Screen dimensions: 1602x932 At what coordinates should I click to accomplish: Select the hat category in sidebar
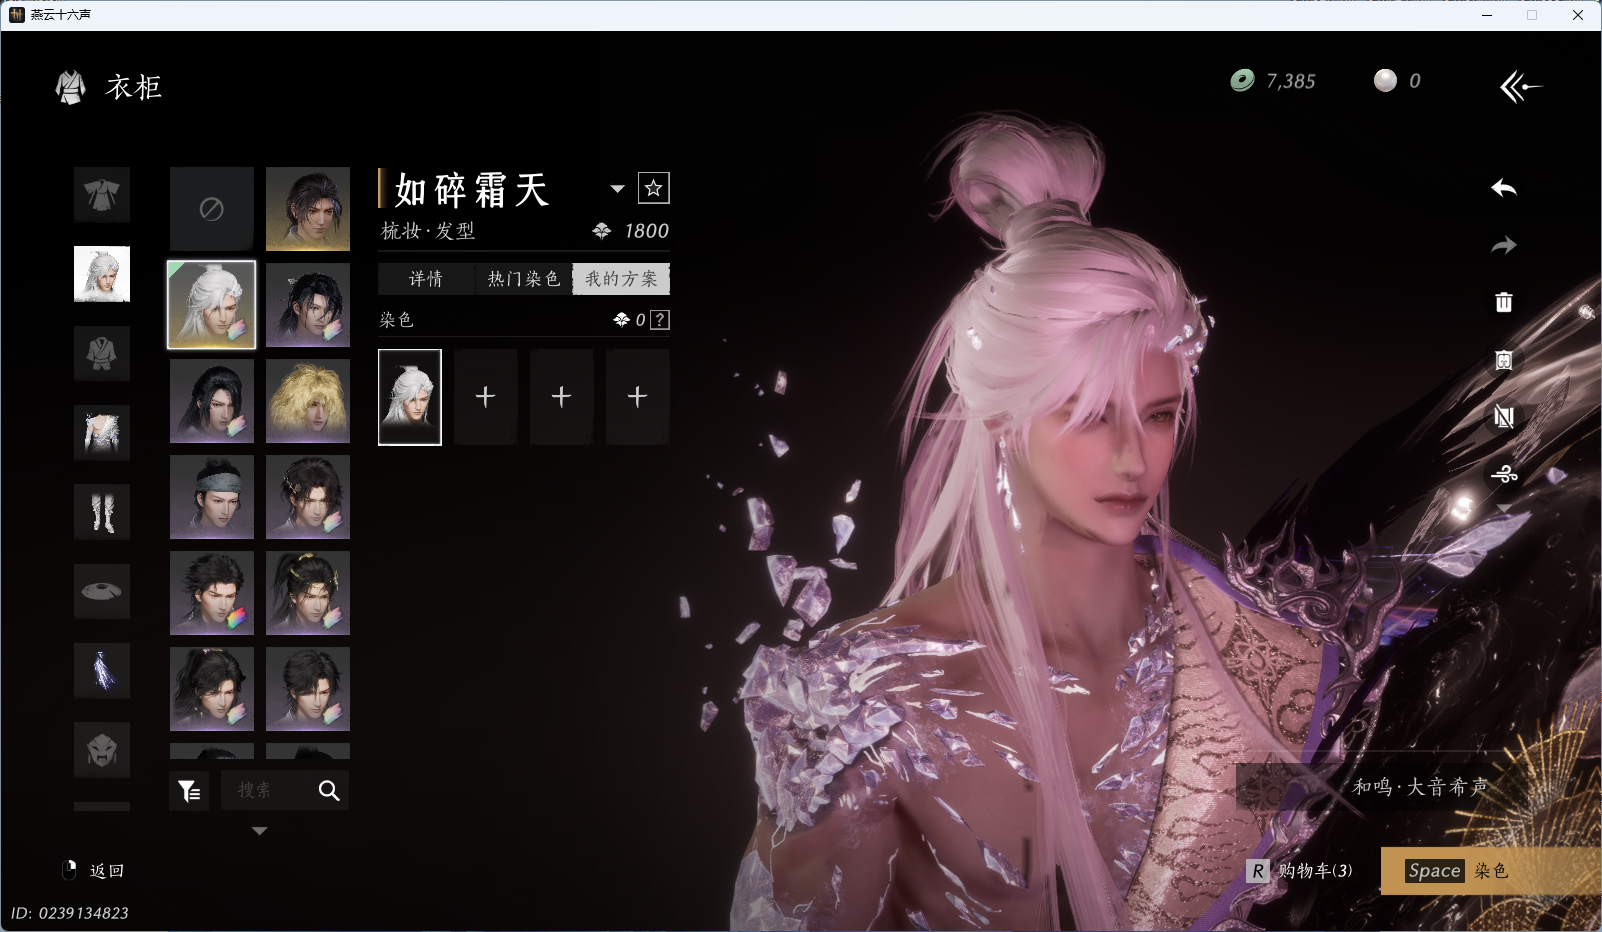point(102,592)
